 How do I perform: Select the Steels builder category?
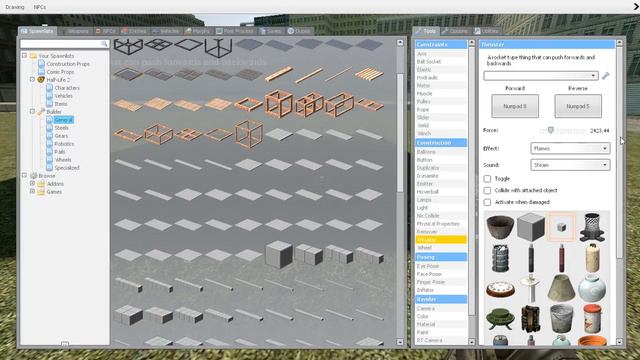61,128
